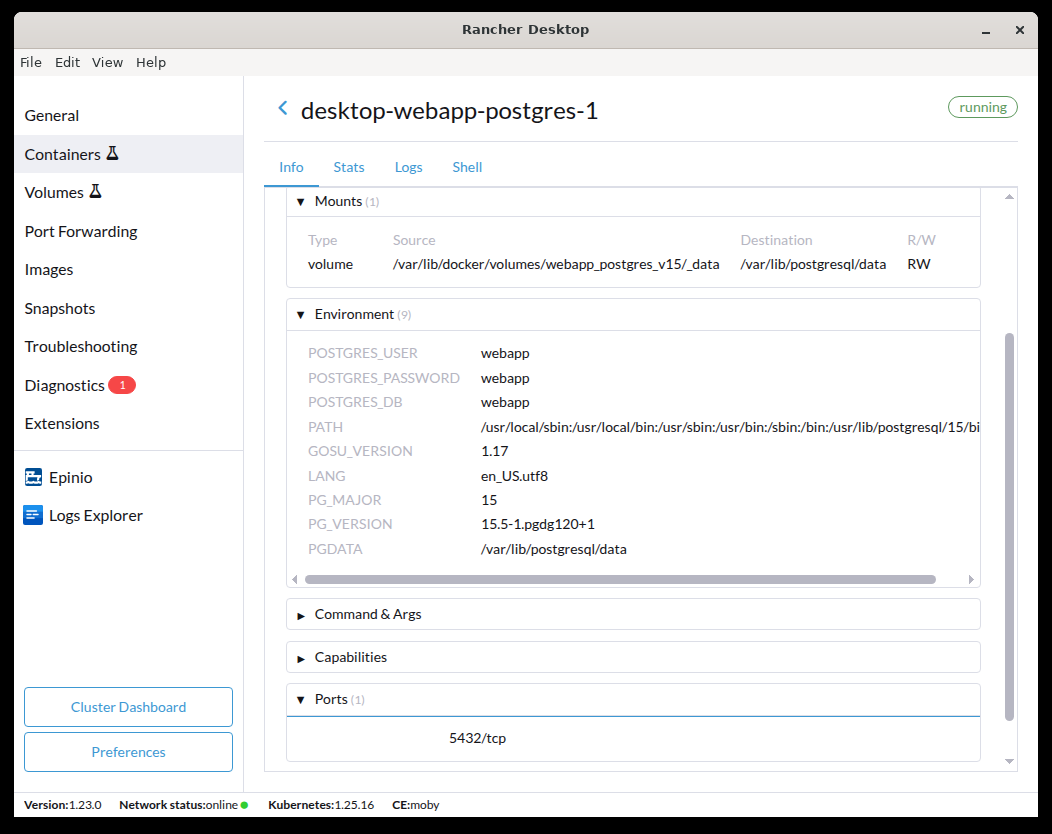
Task: Open Port Forwarding page
Action: (128, 231)
